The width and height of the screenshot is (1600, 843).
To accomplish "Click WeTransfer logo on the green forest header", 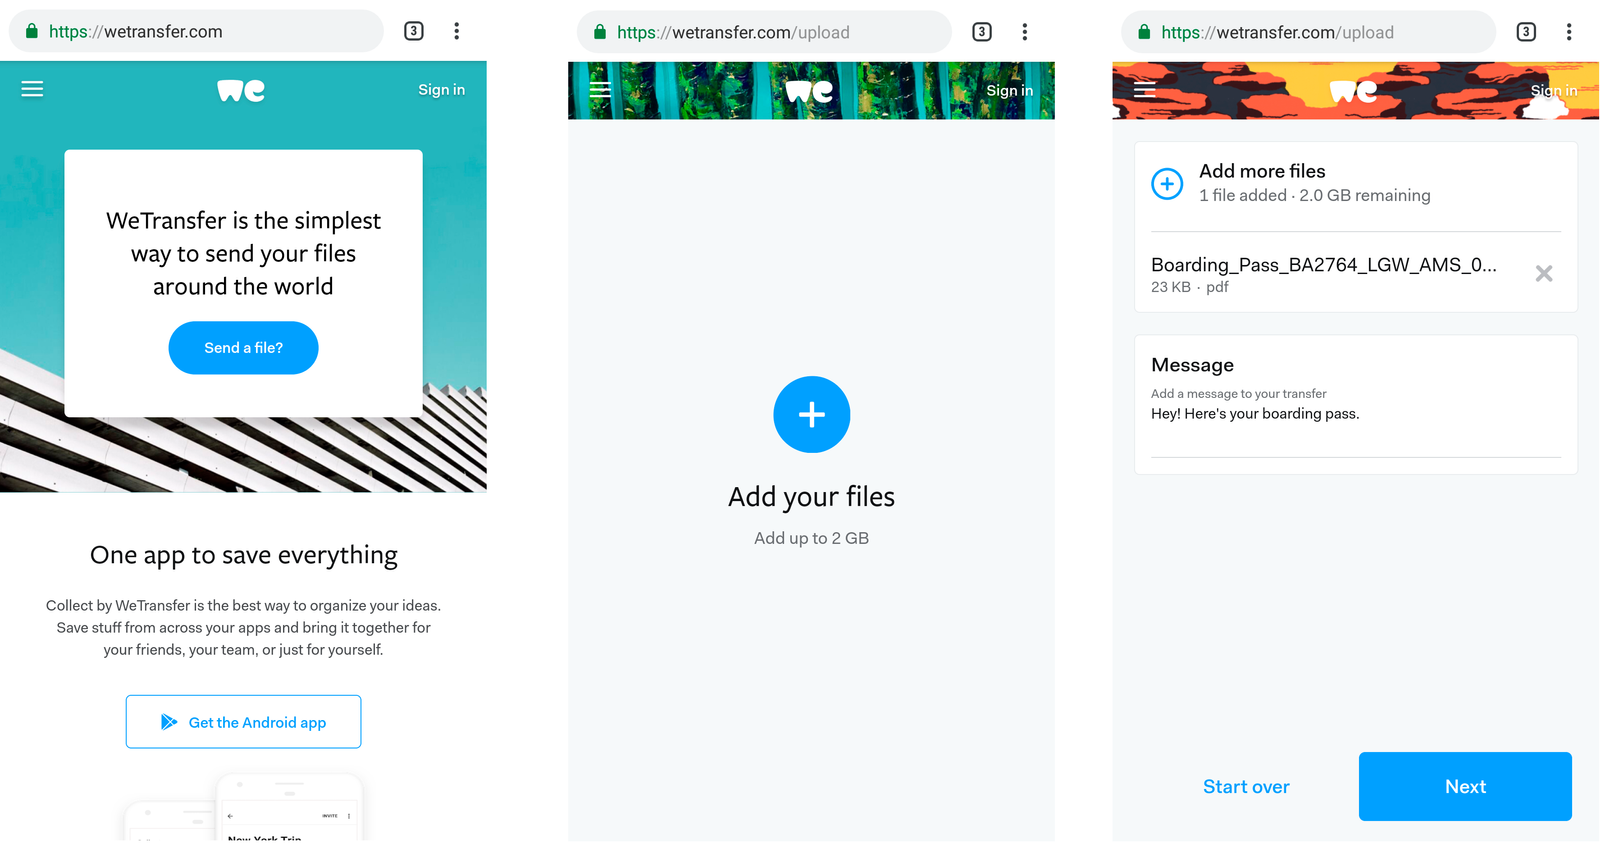I will click(x=809, y=92).
